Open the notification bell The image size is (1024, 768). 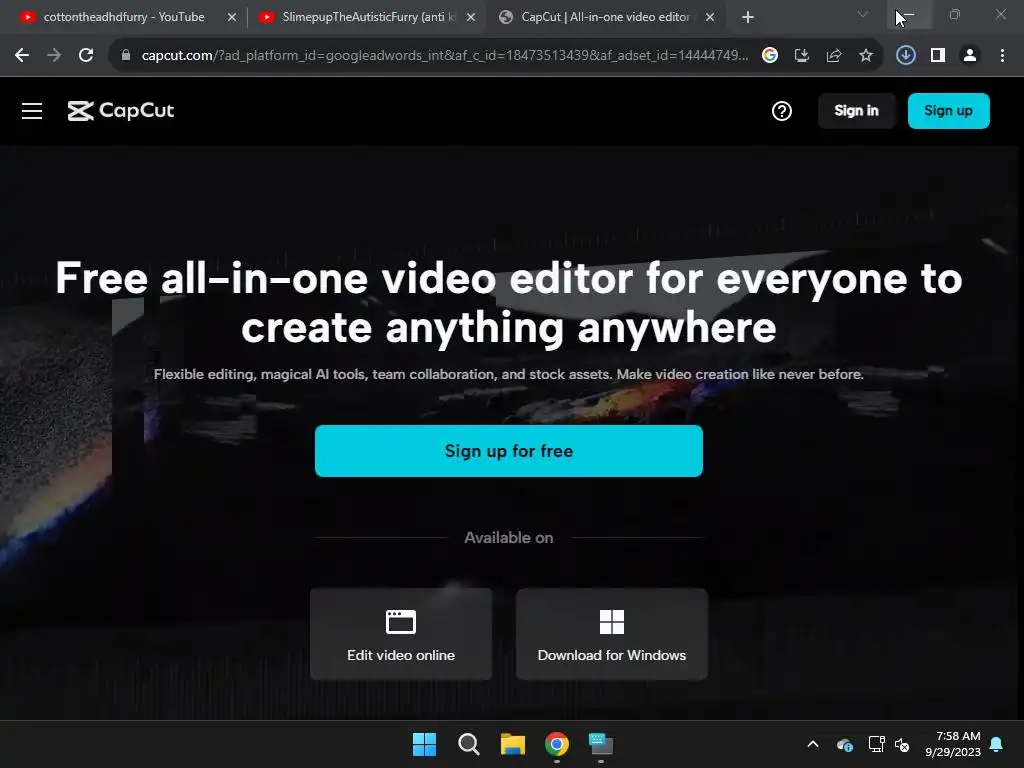(x=997, y=744)
